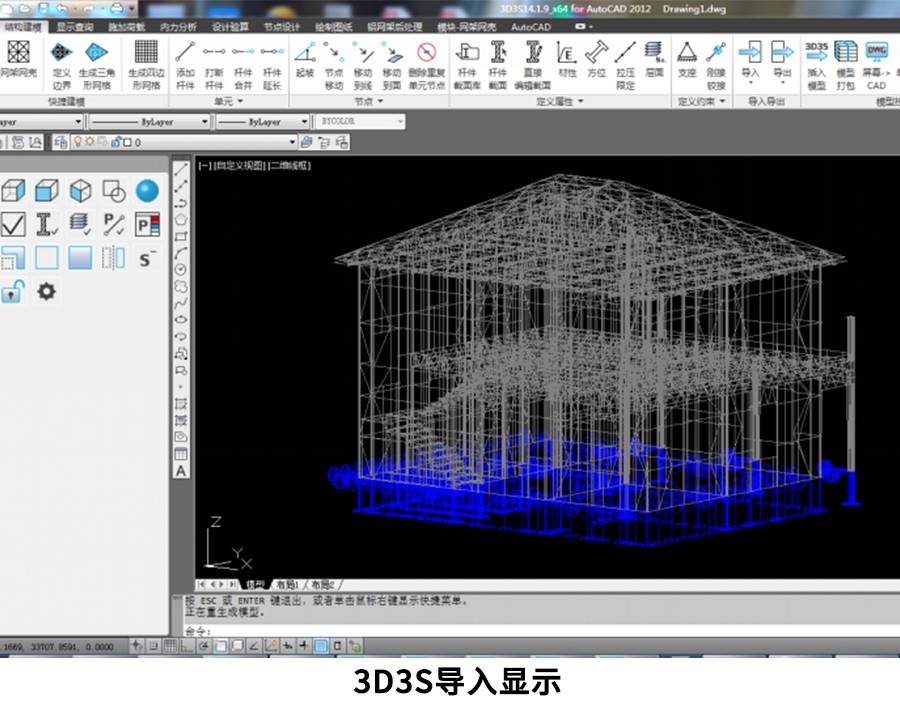Click layer 0 color square swatch
Image resolution: width=900 pixels, height=704 pixels.
[127, 142]
